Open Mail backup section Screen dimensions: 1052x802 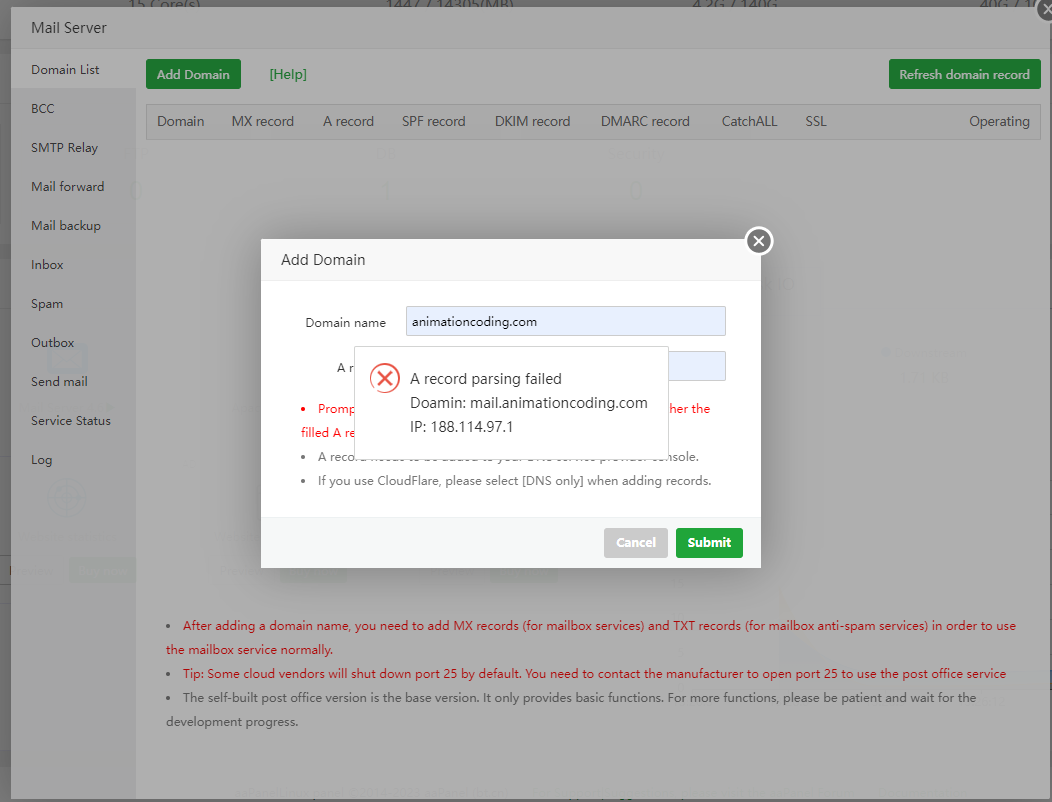pyautogui.click(x=66, y=225)
